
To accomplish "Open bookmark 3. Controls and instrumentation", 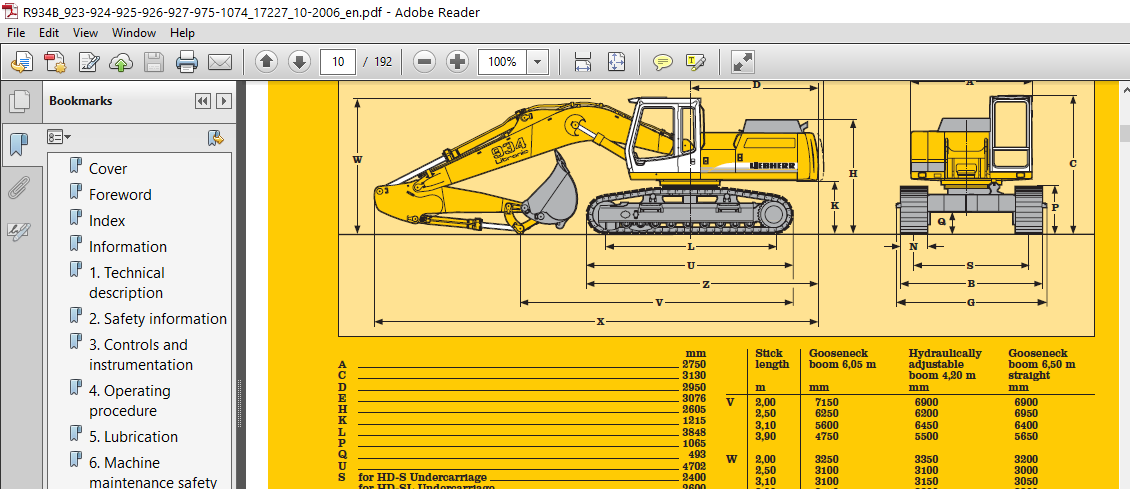I will click(x=141, y=354).
